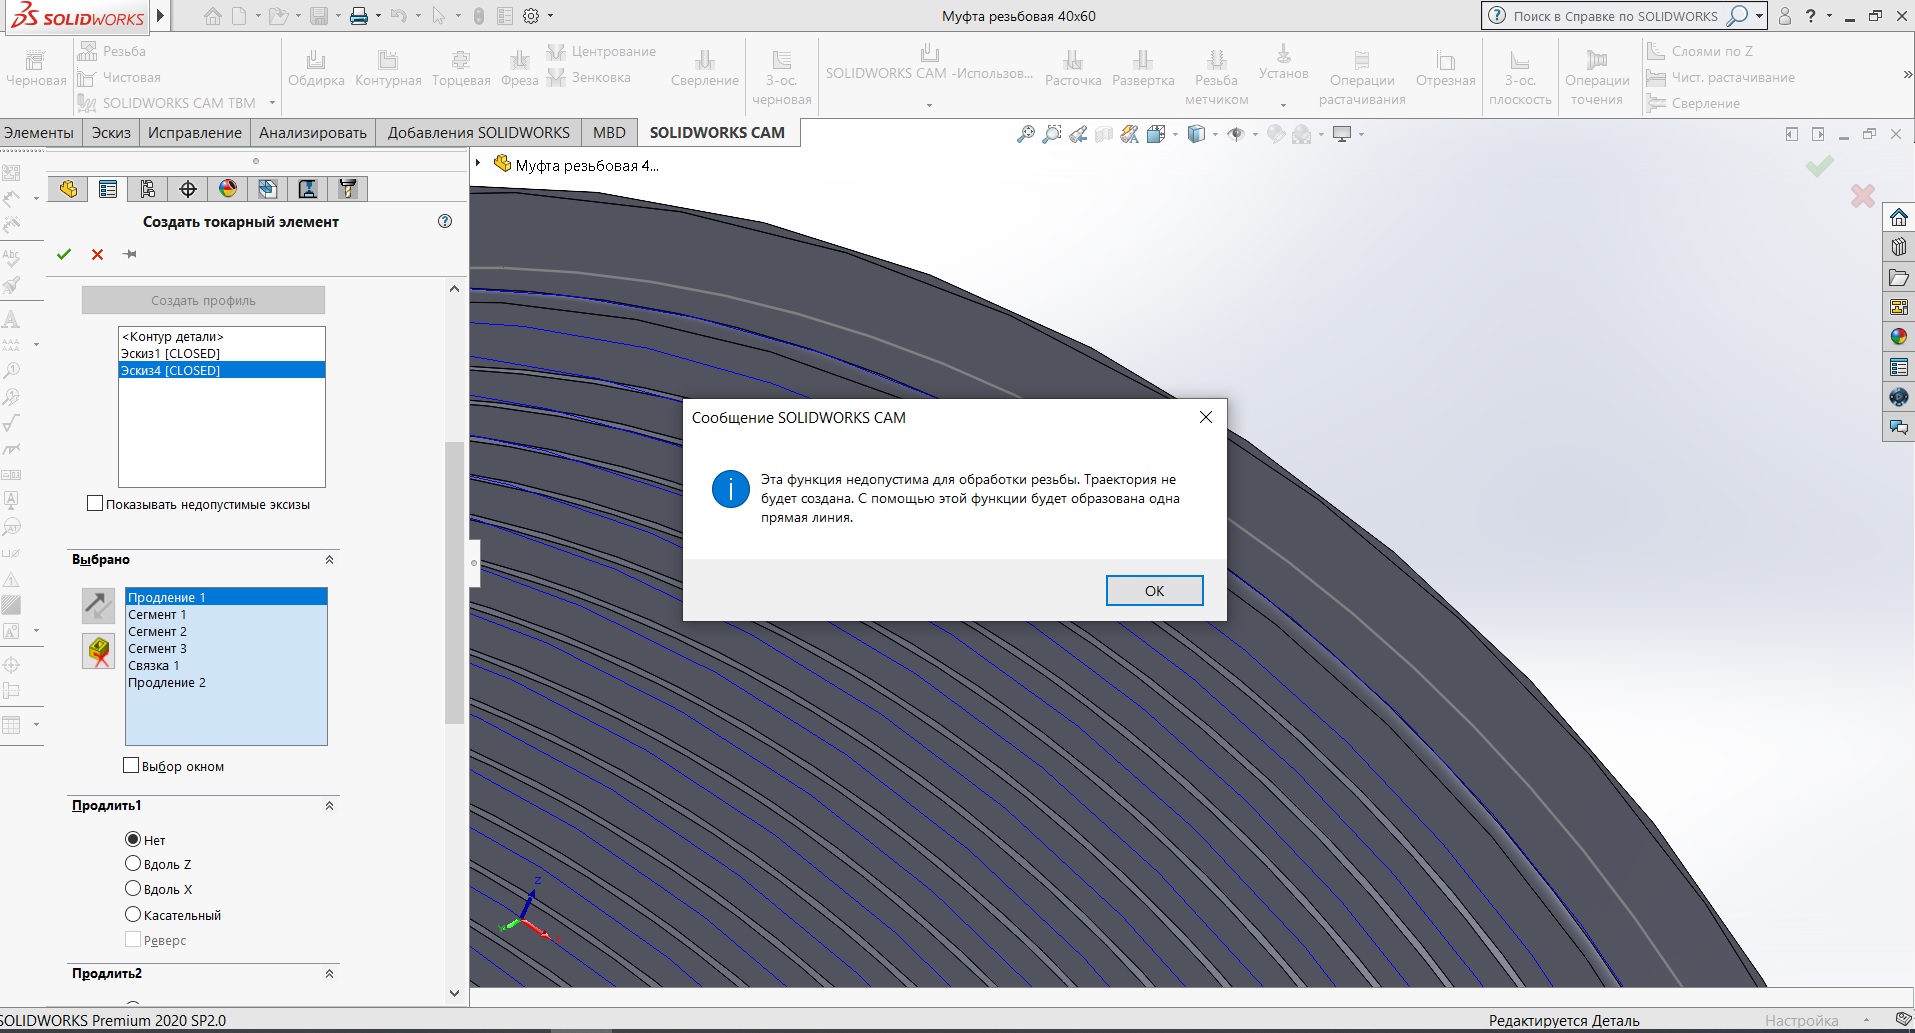The image size is (1915, 1033).
Task: Select the Вдоль Z radio button
Action: tap(133, 864)
